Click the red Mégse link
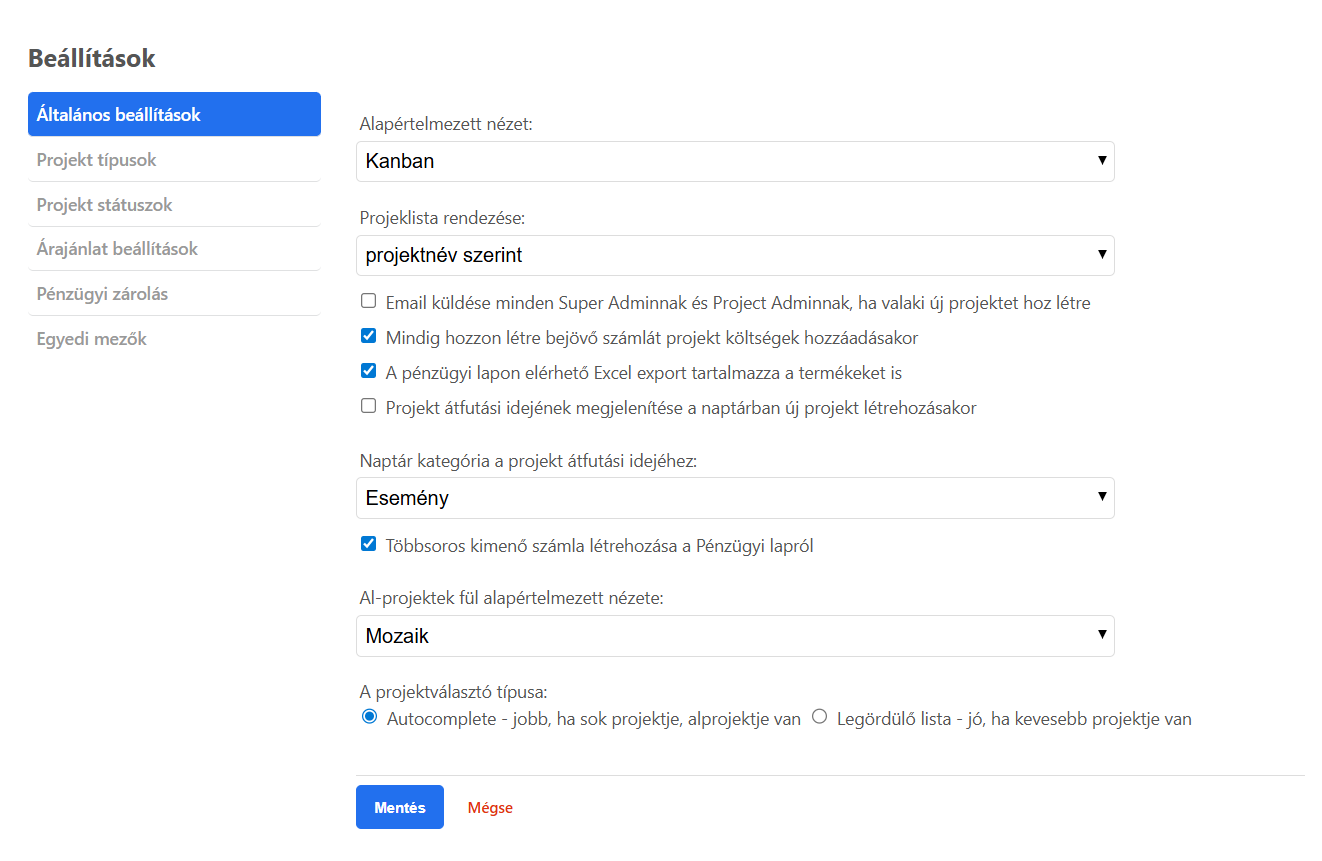 490,808
